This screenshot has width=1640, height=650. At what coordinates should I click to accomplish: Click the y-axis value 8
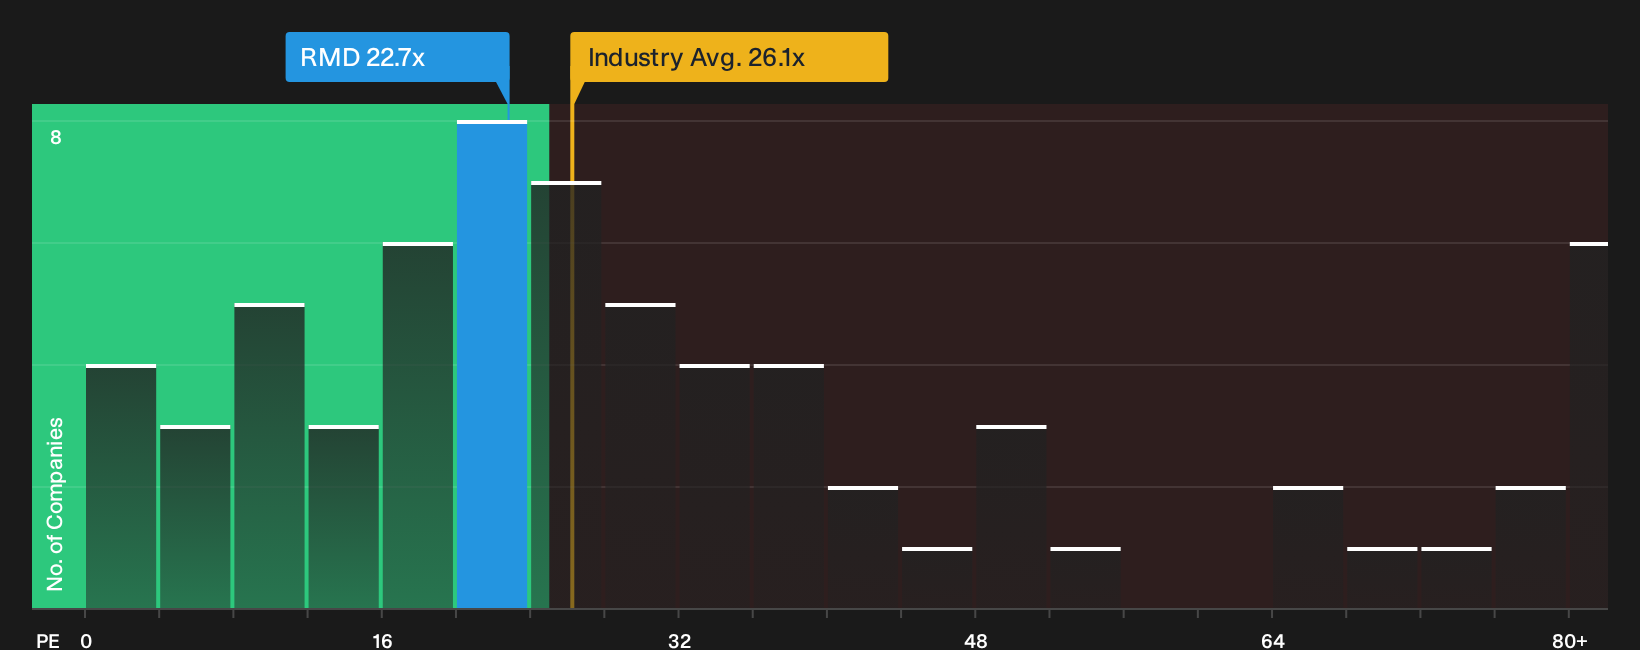pyautogui.click(x=56, y=137)
